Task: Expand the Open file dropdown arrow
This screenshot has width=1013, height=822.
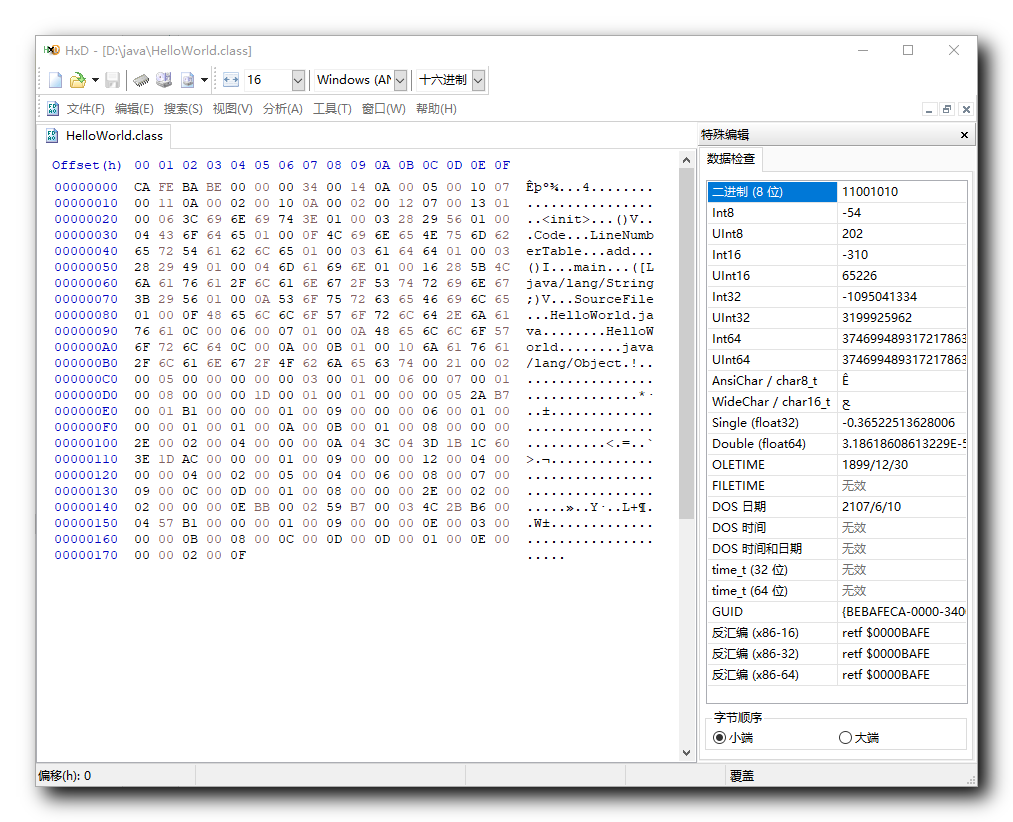Action: pos(95,80)
